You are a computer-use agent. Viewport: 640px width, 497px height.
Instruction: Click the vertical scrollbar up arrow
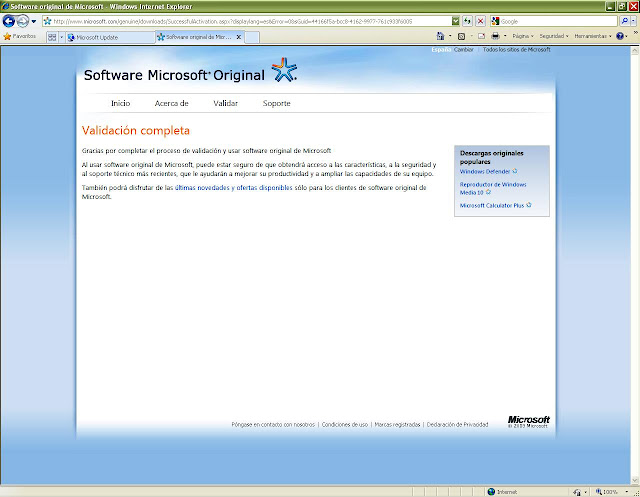[635, 51]
